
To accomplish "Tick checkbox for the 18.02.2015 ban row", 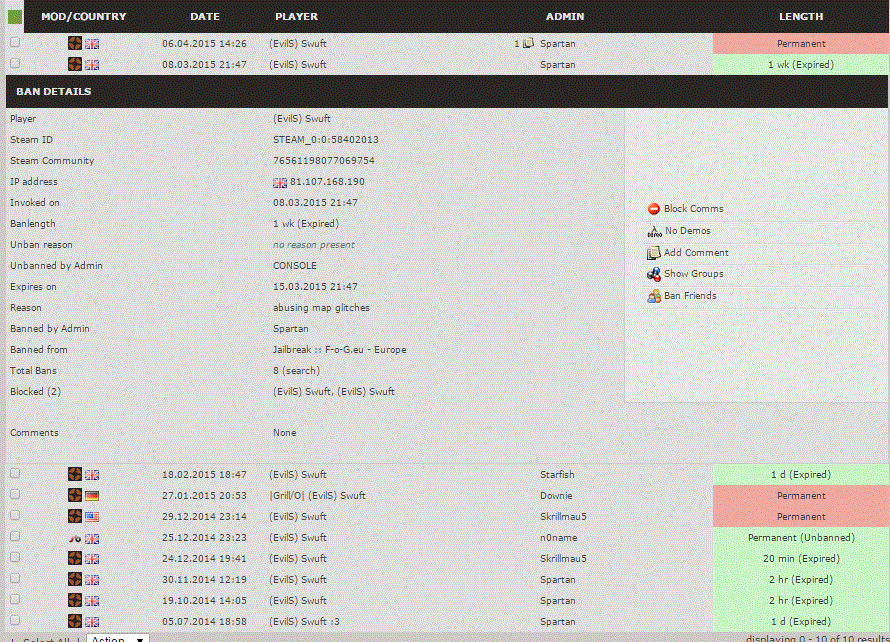I will (15, 474).
